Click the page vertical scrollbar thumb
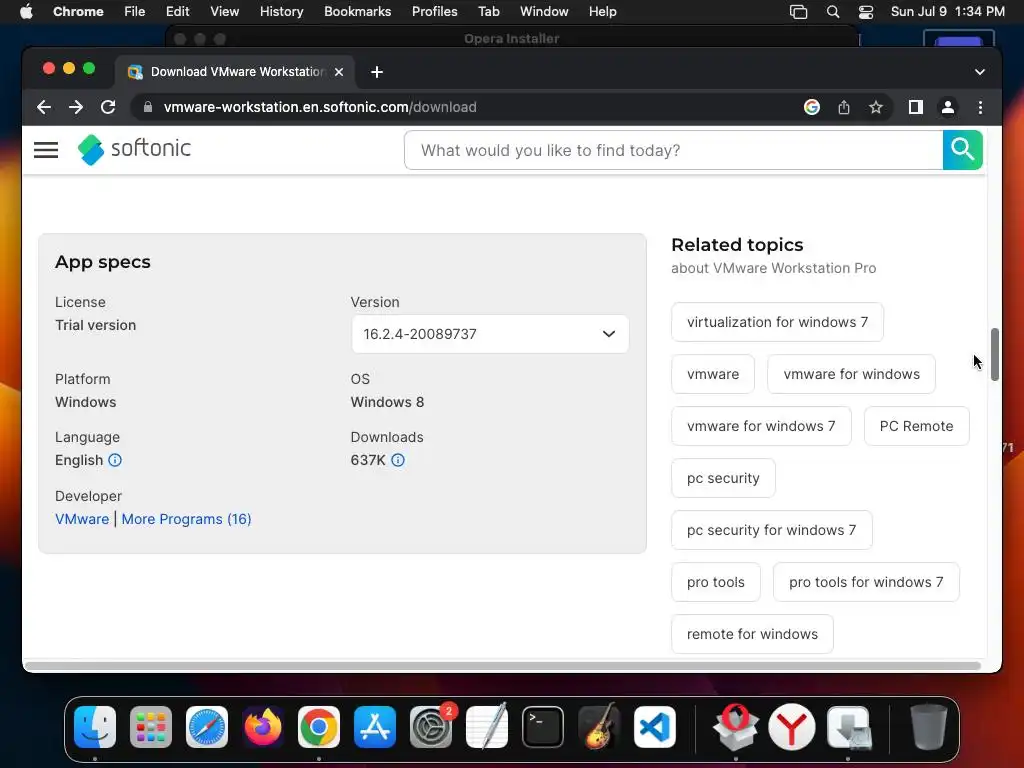This screenshot has height=768, width=1024. (x=995, y=355)
